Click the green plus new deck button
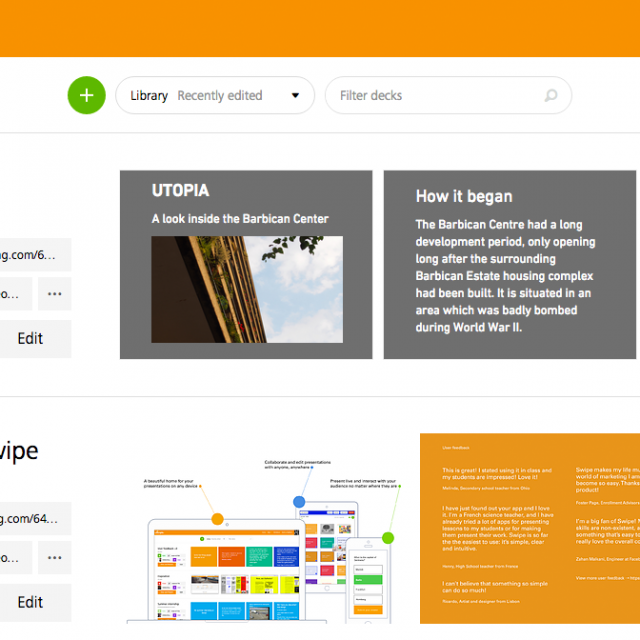 pyautogui.click(x=86, y=95)
